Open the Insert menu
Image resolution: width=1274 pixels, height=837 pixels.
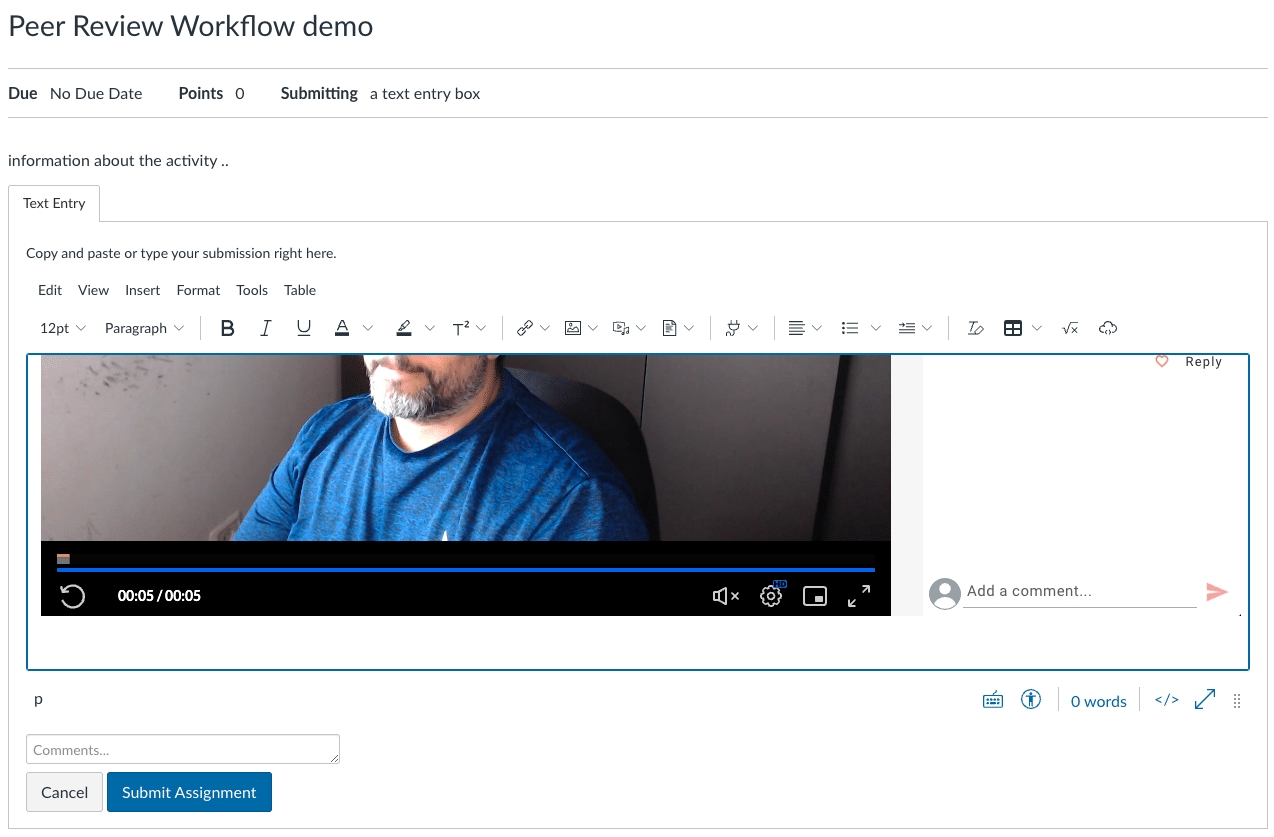[142, 290]
